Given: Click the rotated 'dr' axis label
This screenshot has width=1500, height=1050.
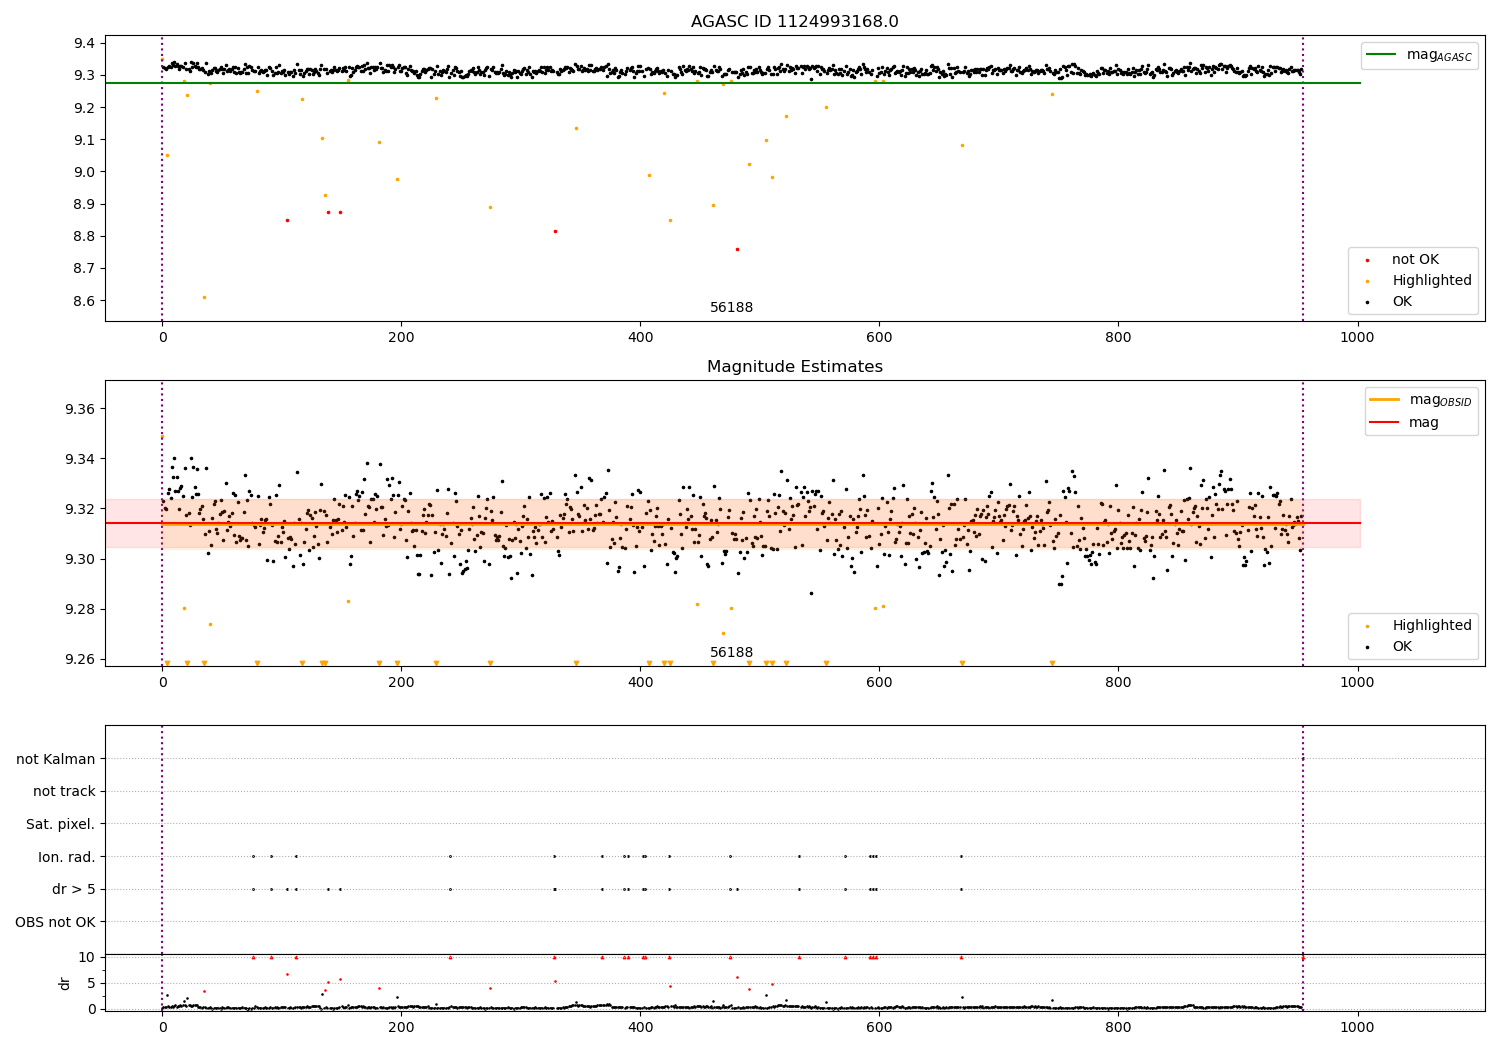Looking at the screenshot, I should (65, 983).
